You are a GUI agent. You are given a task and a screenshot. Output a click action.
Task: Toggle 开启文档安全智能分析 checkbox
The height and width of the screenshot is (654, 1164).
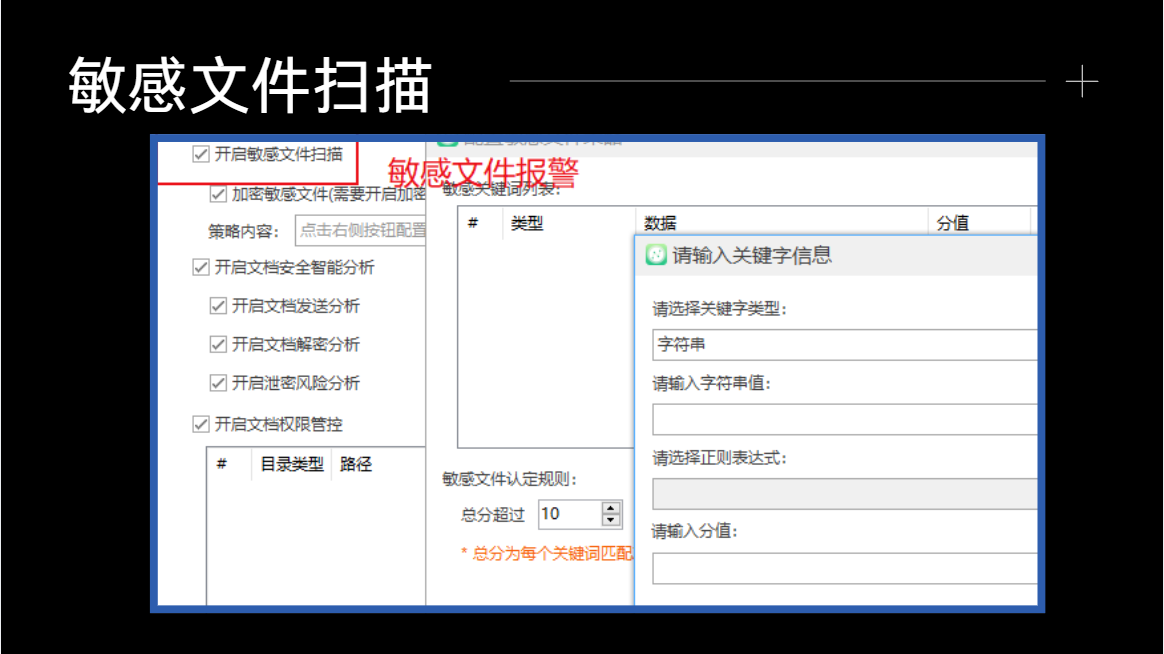200,267
